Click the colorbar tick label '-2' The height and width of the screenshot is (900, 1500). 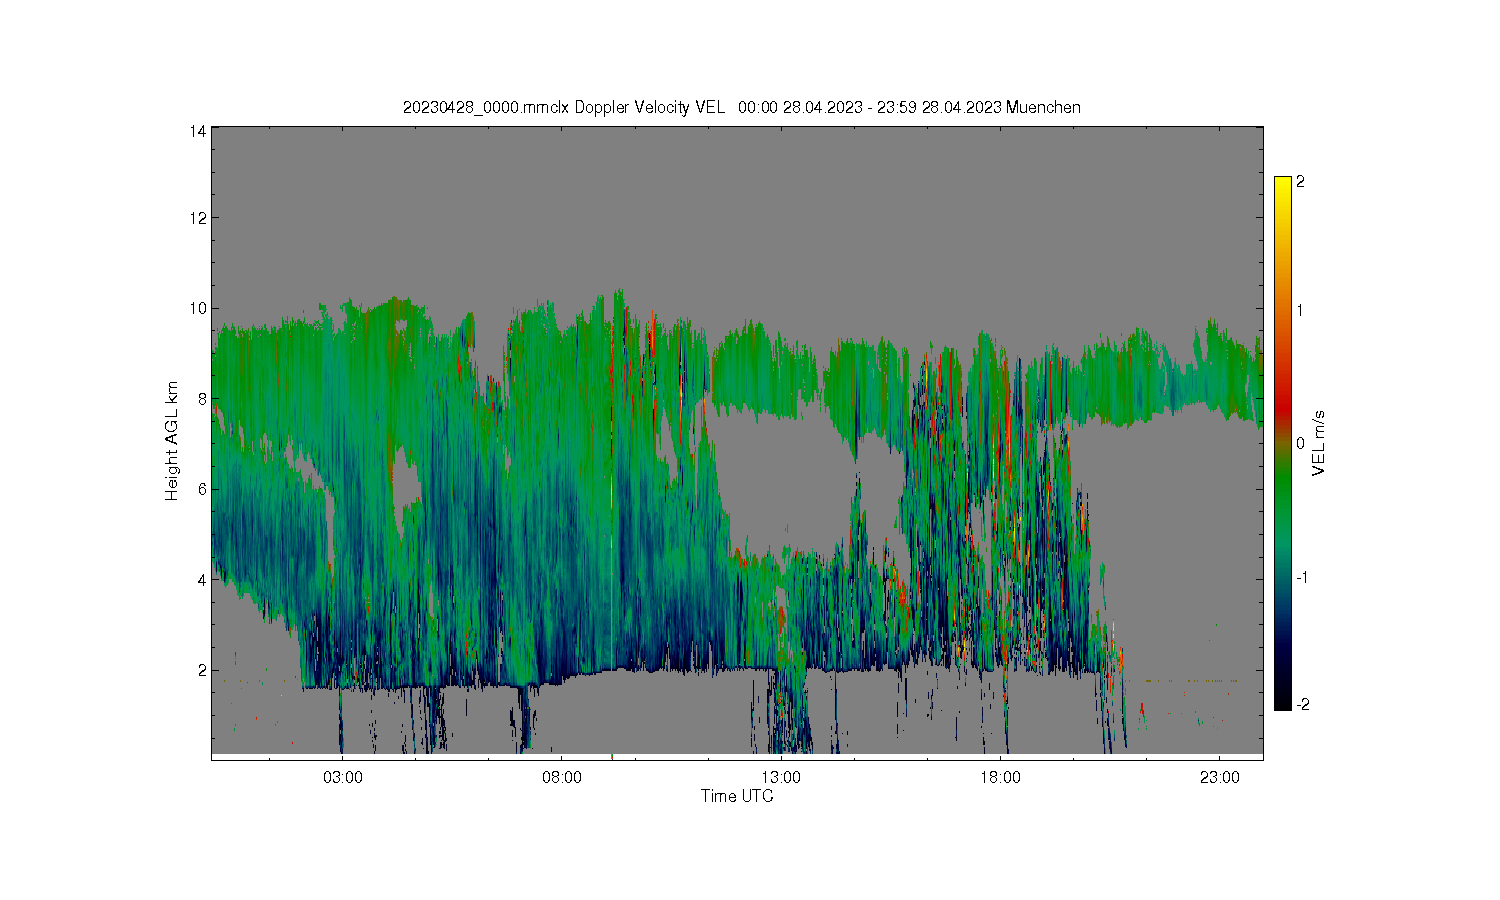[x=1302, y=705]
